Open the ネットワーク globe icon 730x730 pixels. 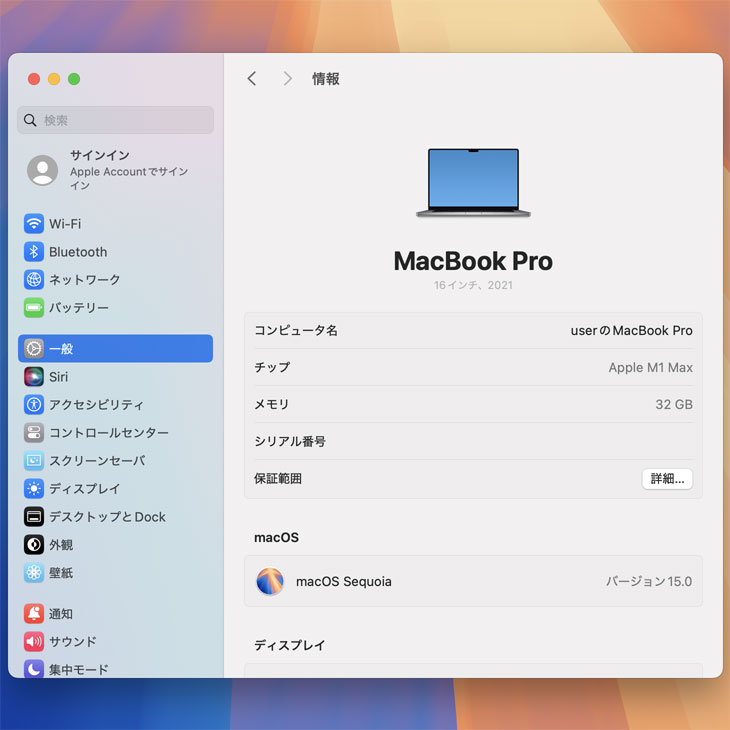click(34, 279)
